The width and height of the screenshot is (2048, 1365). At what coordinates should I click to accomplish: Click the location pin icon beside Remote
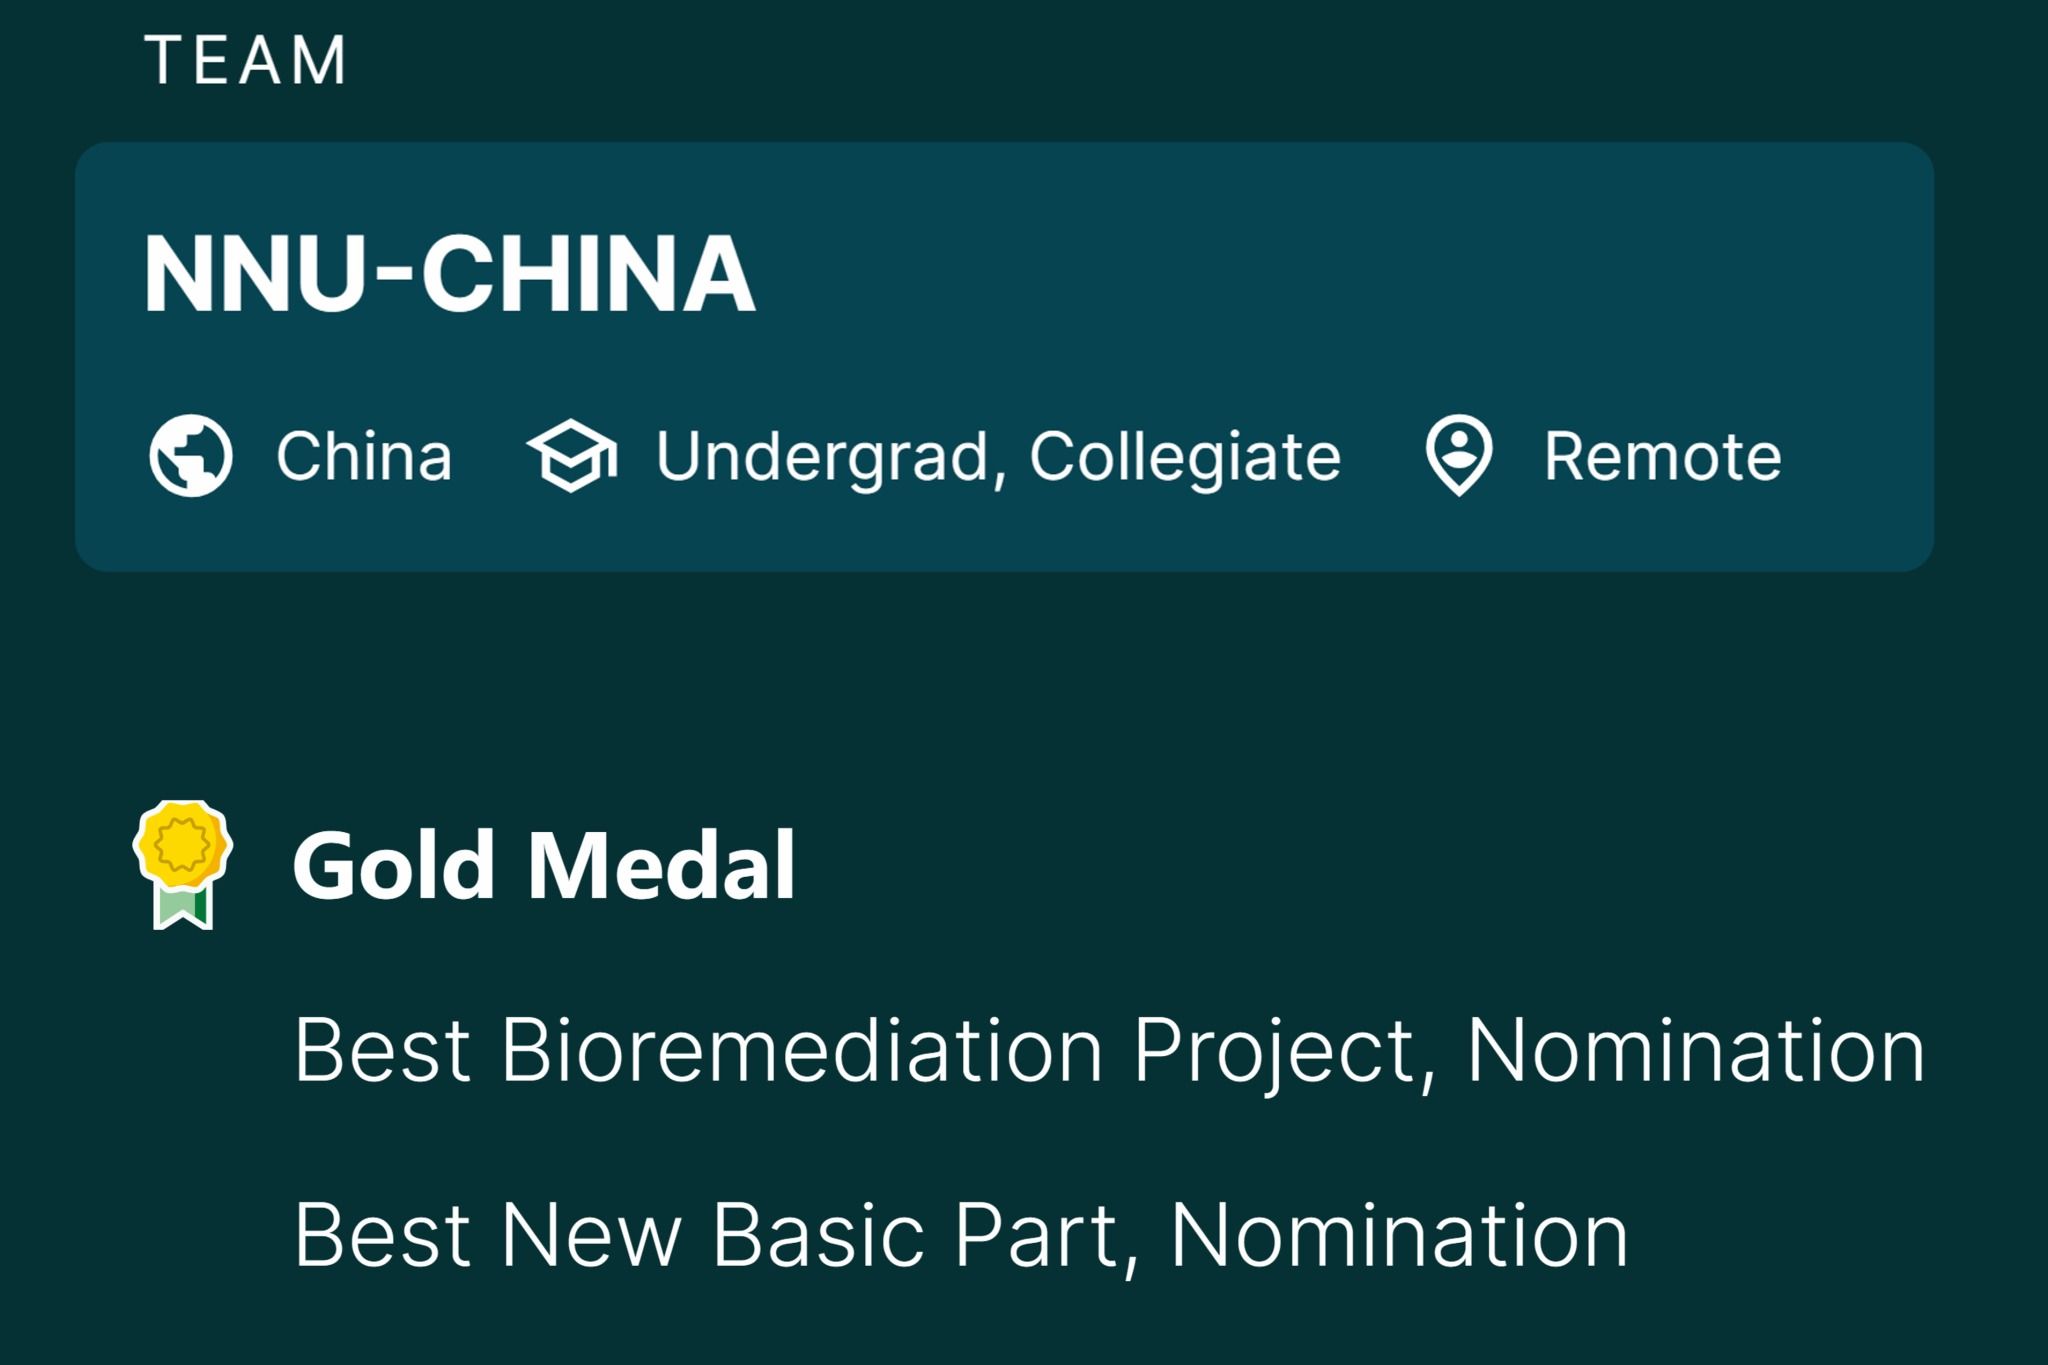[1459, 456]
